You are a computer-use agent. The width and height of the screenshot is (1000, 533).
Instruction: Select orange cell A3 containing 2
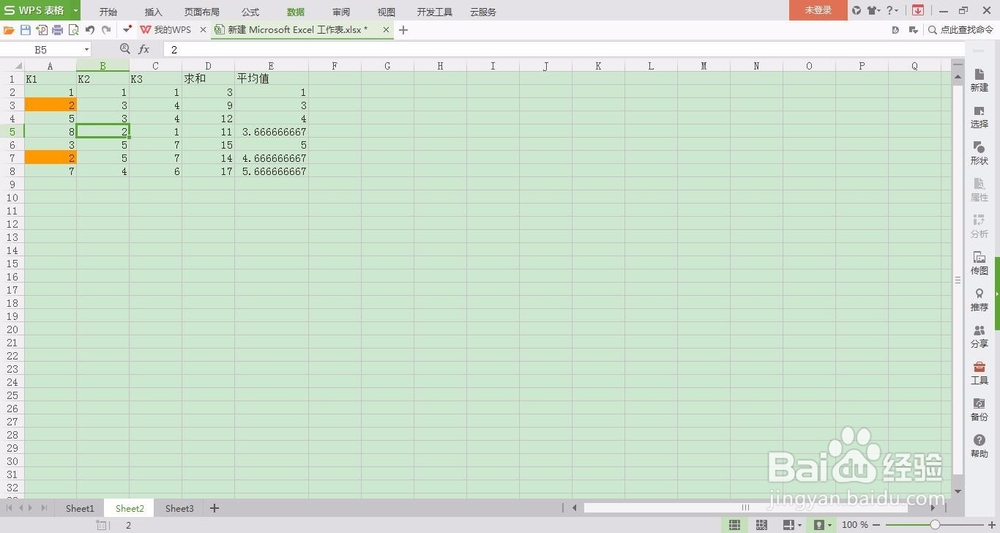pos(50,105)
